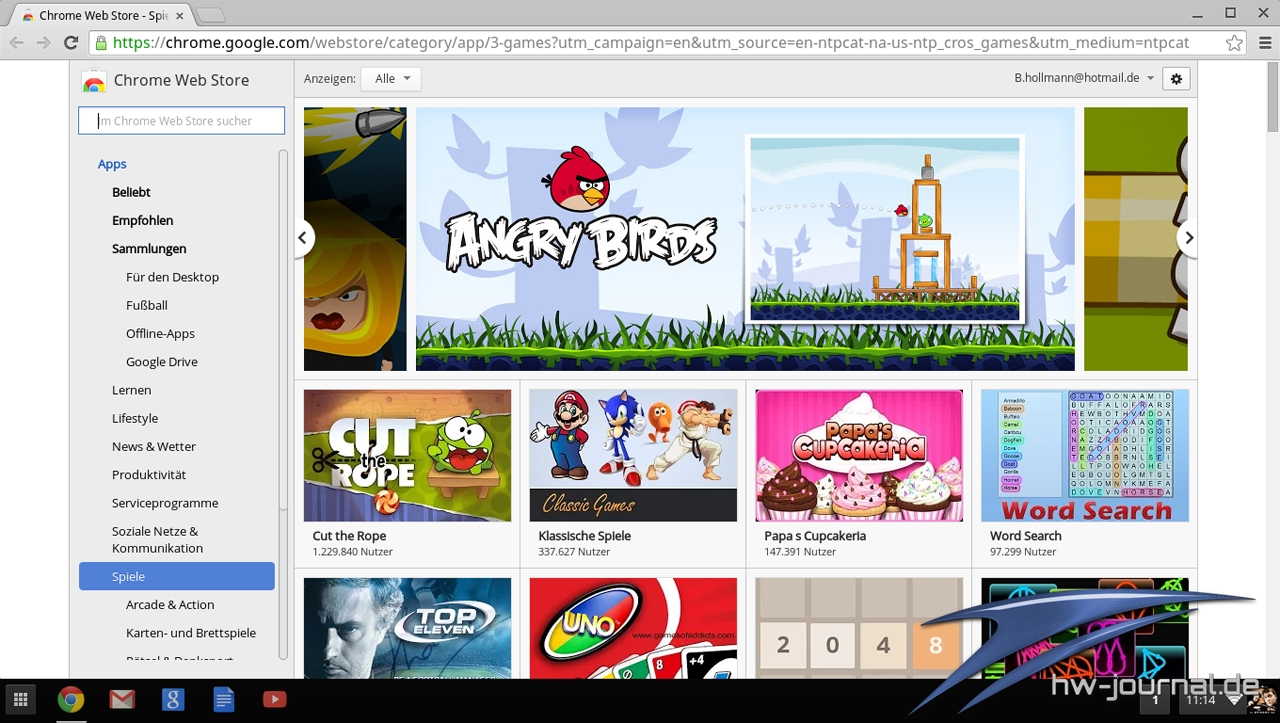Go to News & Wetter category

pyautogui.click(x=153, y=446)
